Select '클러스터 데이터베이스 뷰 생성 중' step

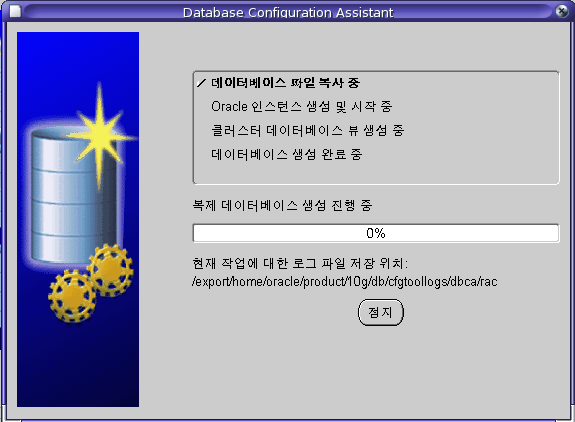(307, 131)
